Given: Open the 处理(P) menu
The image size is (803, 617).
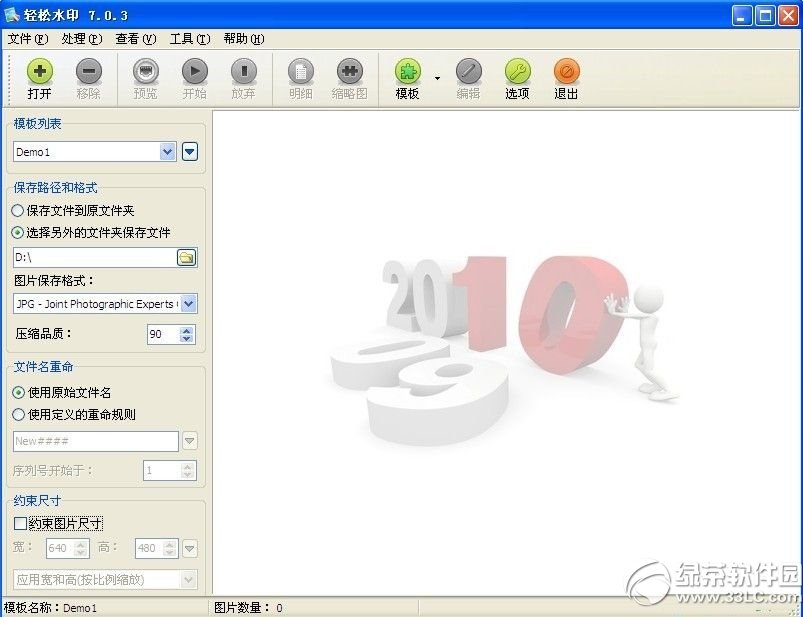Looking at the screenshot, I should 81,39.
